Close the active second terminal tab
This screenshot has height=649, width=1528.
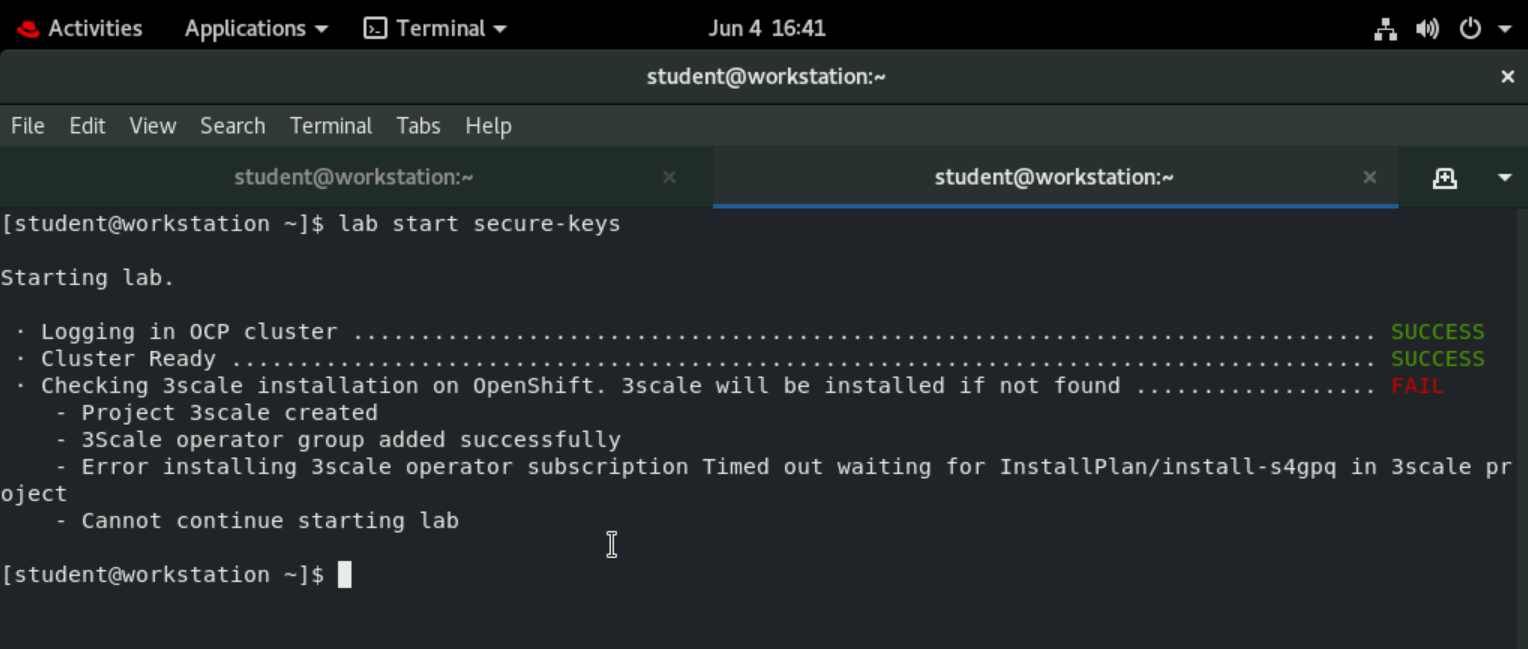[1370, 177]
